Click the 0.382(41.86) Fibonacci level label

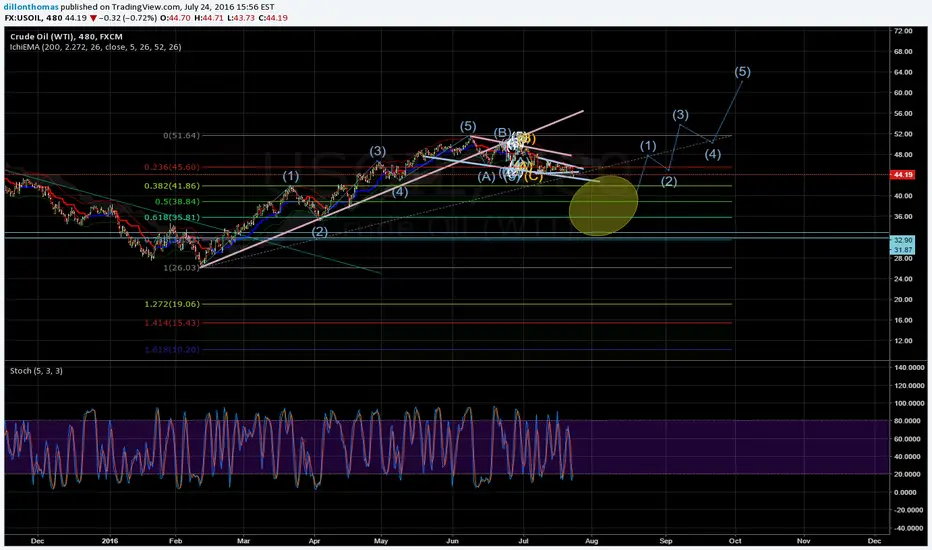172,186
